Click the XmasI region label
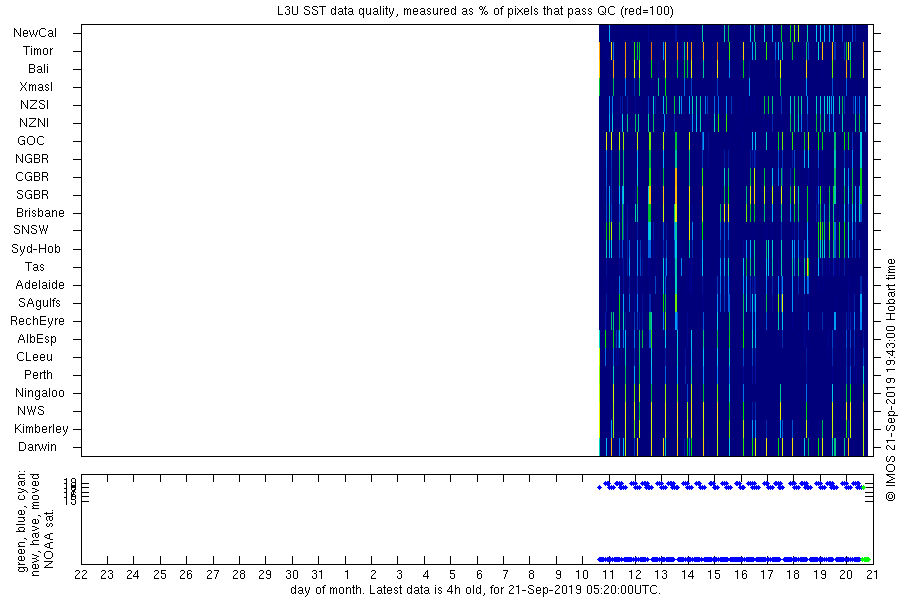Viewport: 900px width, 600px height. pos(36,87)
